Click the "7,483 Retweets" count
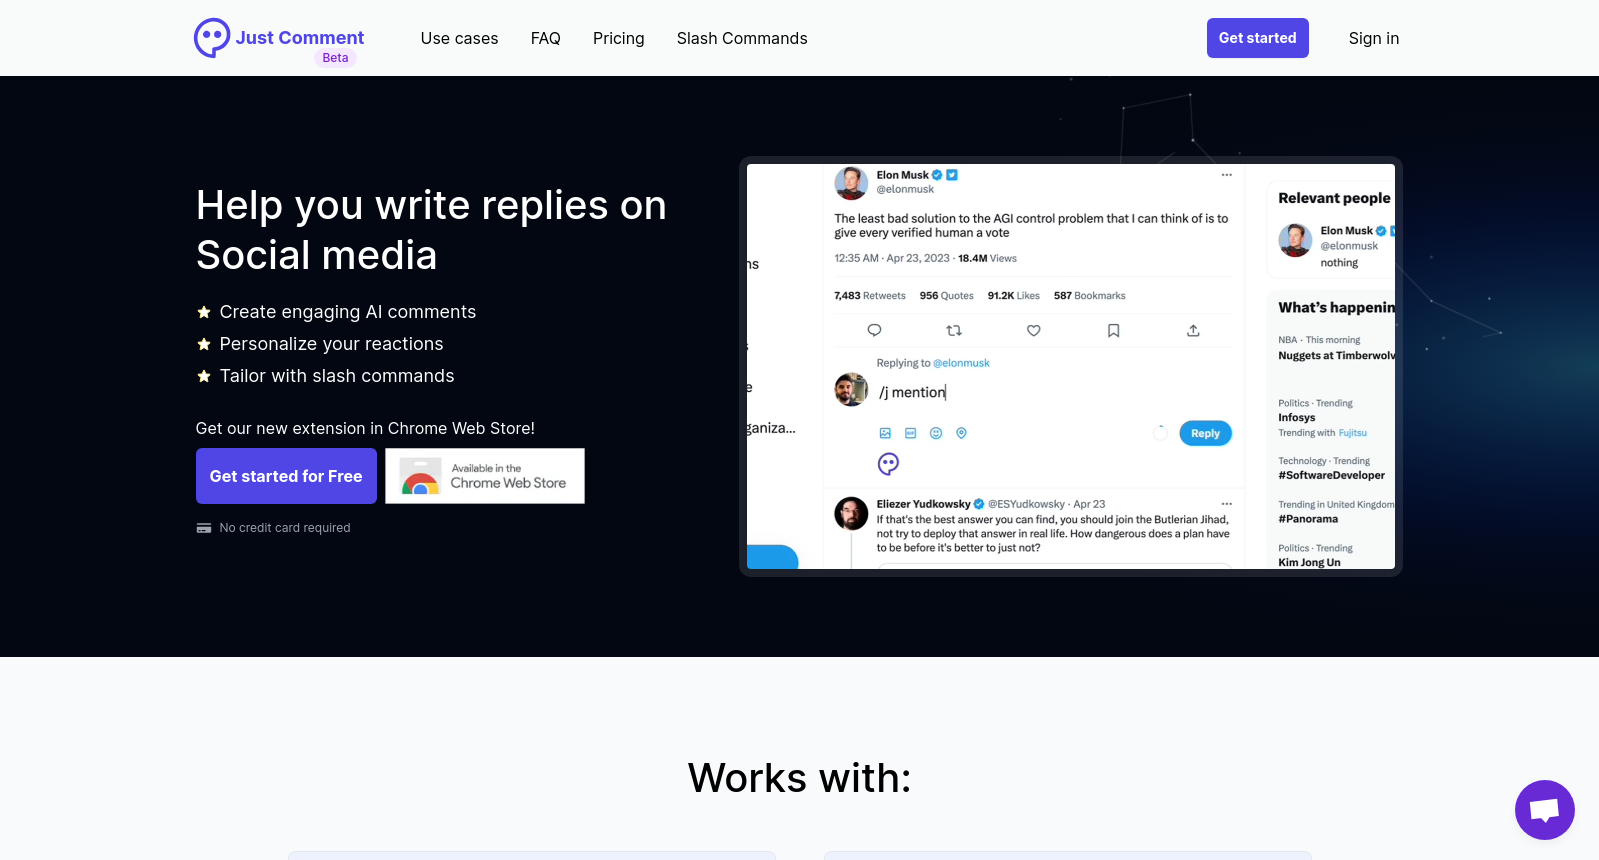This screenshot has height=860, width=1599. click(870, 296)
